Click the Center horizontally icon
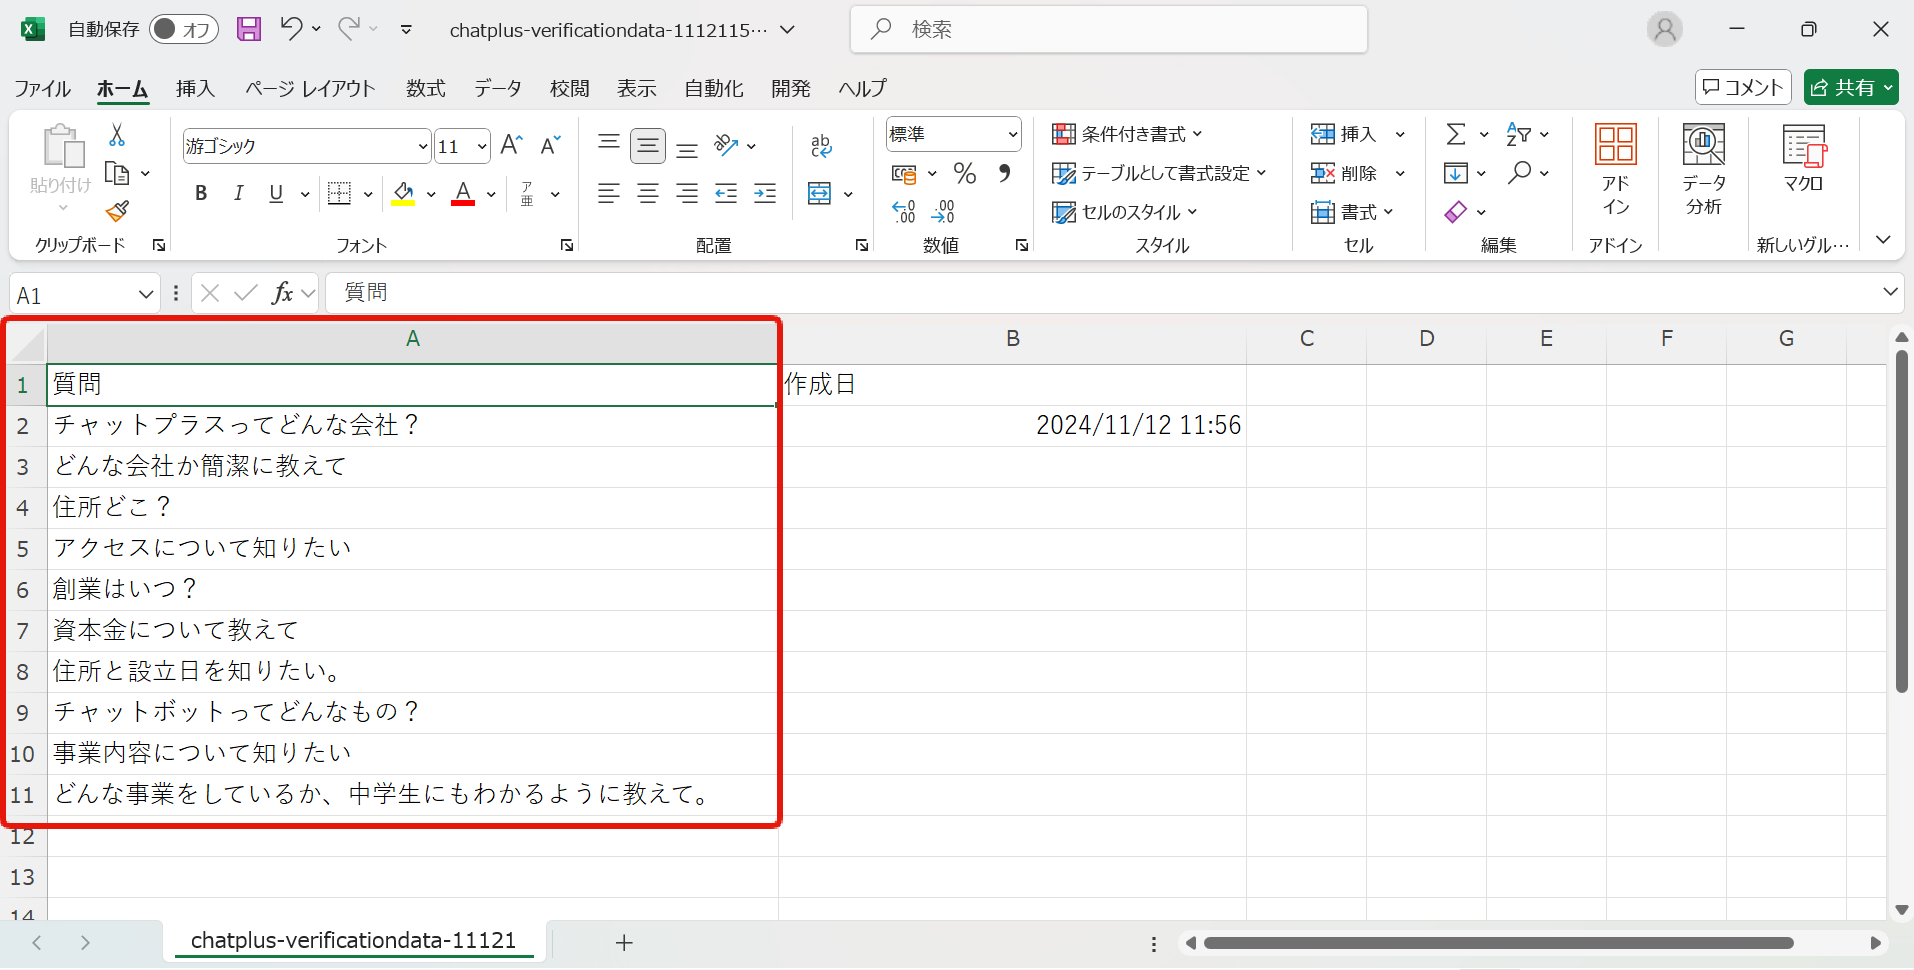The width and height of the screenshot is (1914, 970). [x=648, y=193]
